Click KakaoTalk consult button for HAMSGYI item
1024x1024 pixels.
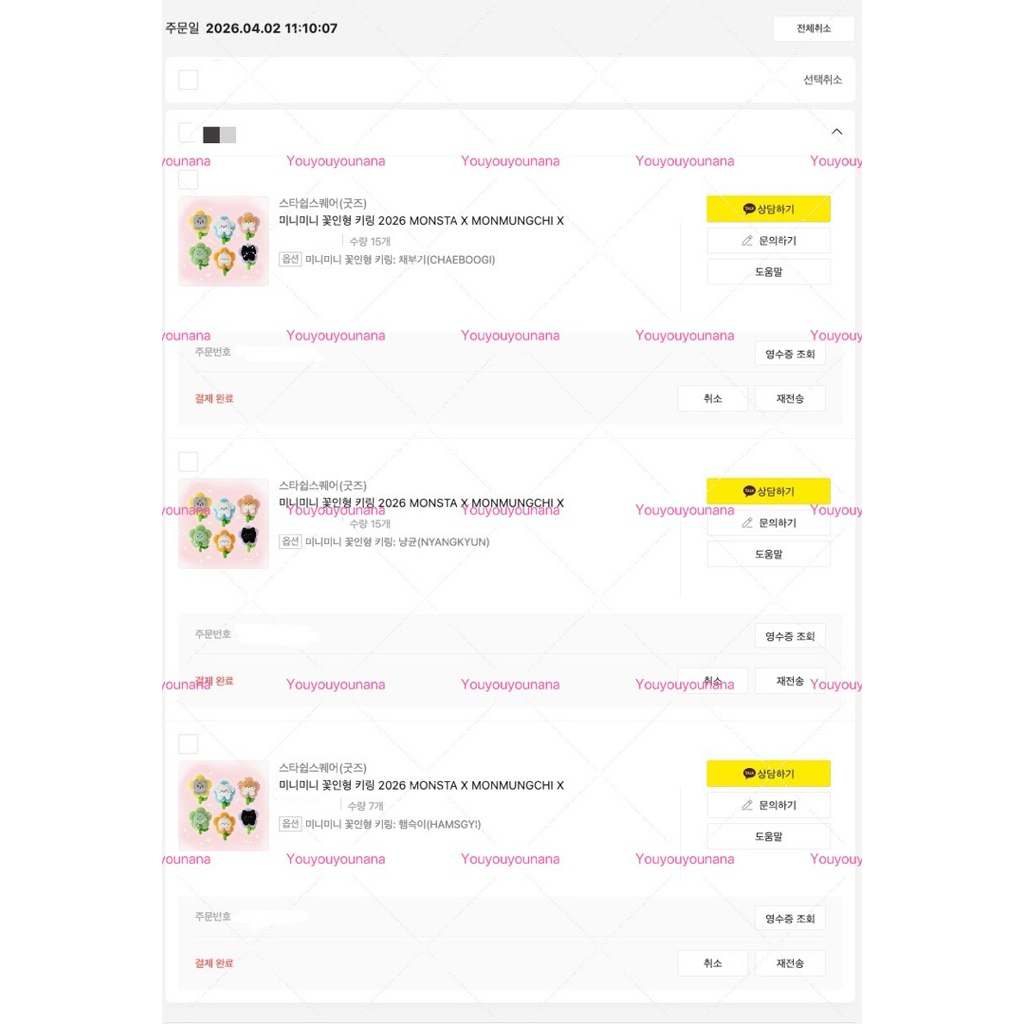[768, 773]
